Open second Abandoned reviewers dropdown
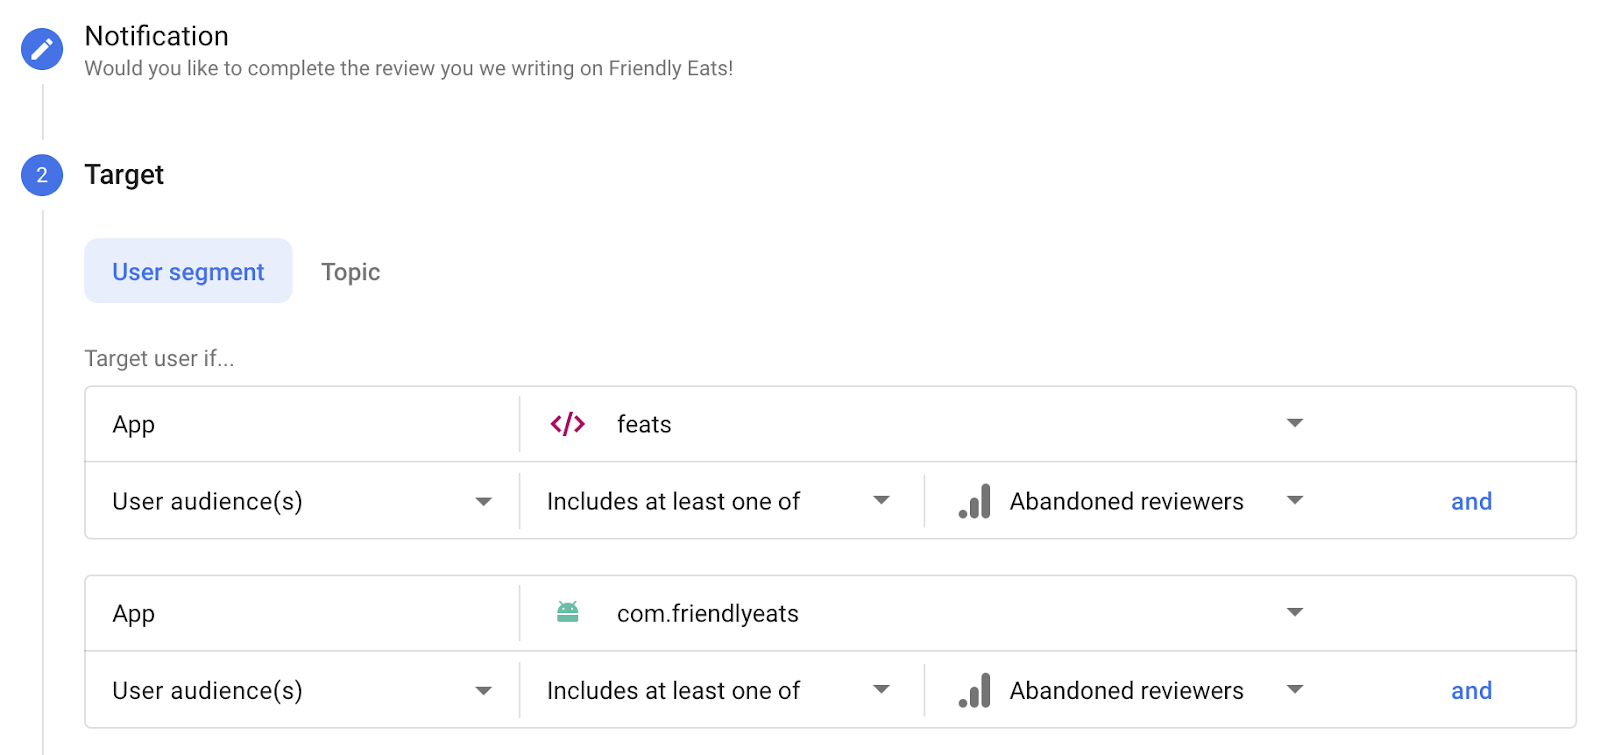This screenshot has width=1600, height=755. click(1294, 689)
